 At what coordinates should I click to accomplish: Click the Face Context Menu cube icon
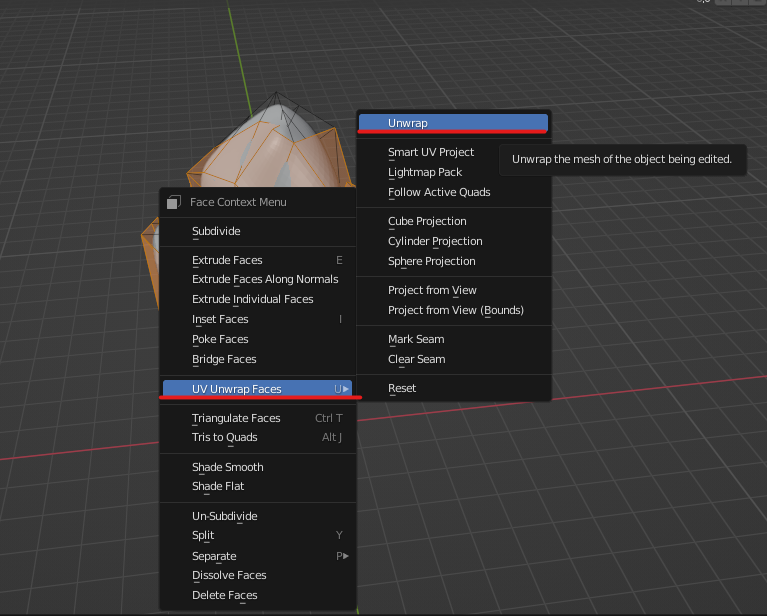(174, 202)
